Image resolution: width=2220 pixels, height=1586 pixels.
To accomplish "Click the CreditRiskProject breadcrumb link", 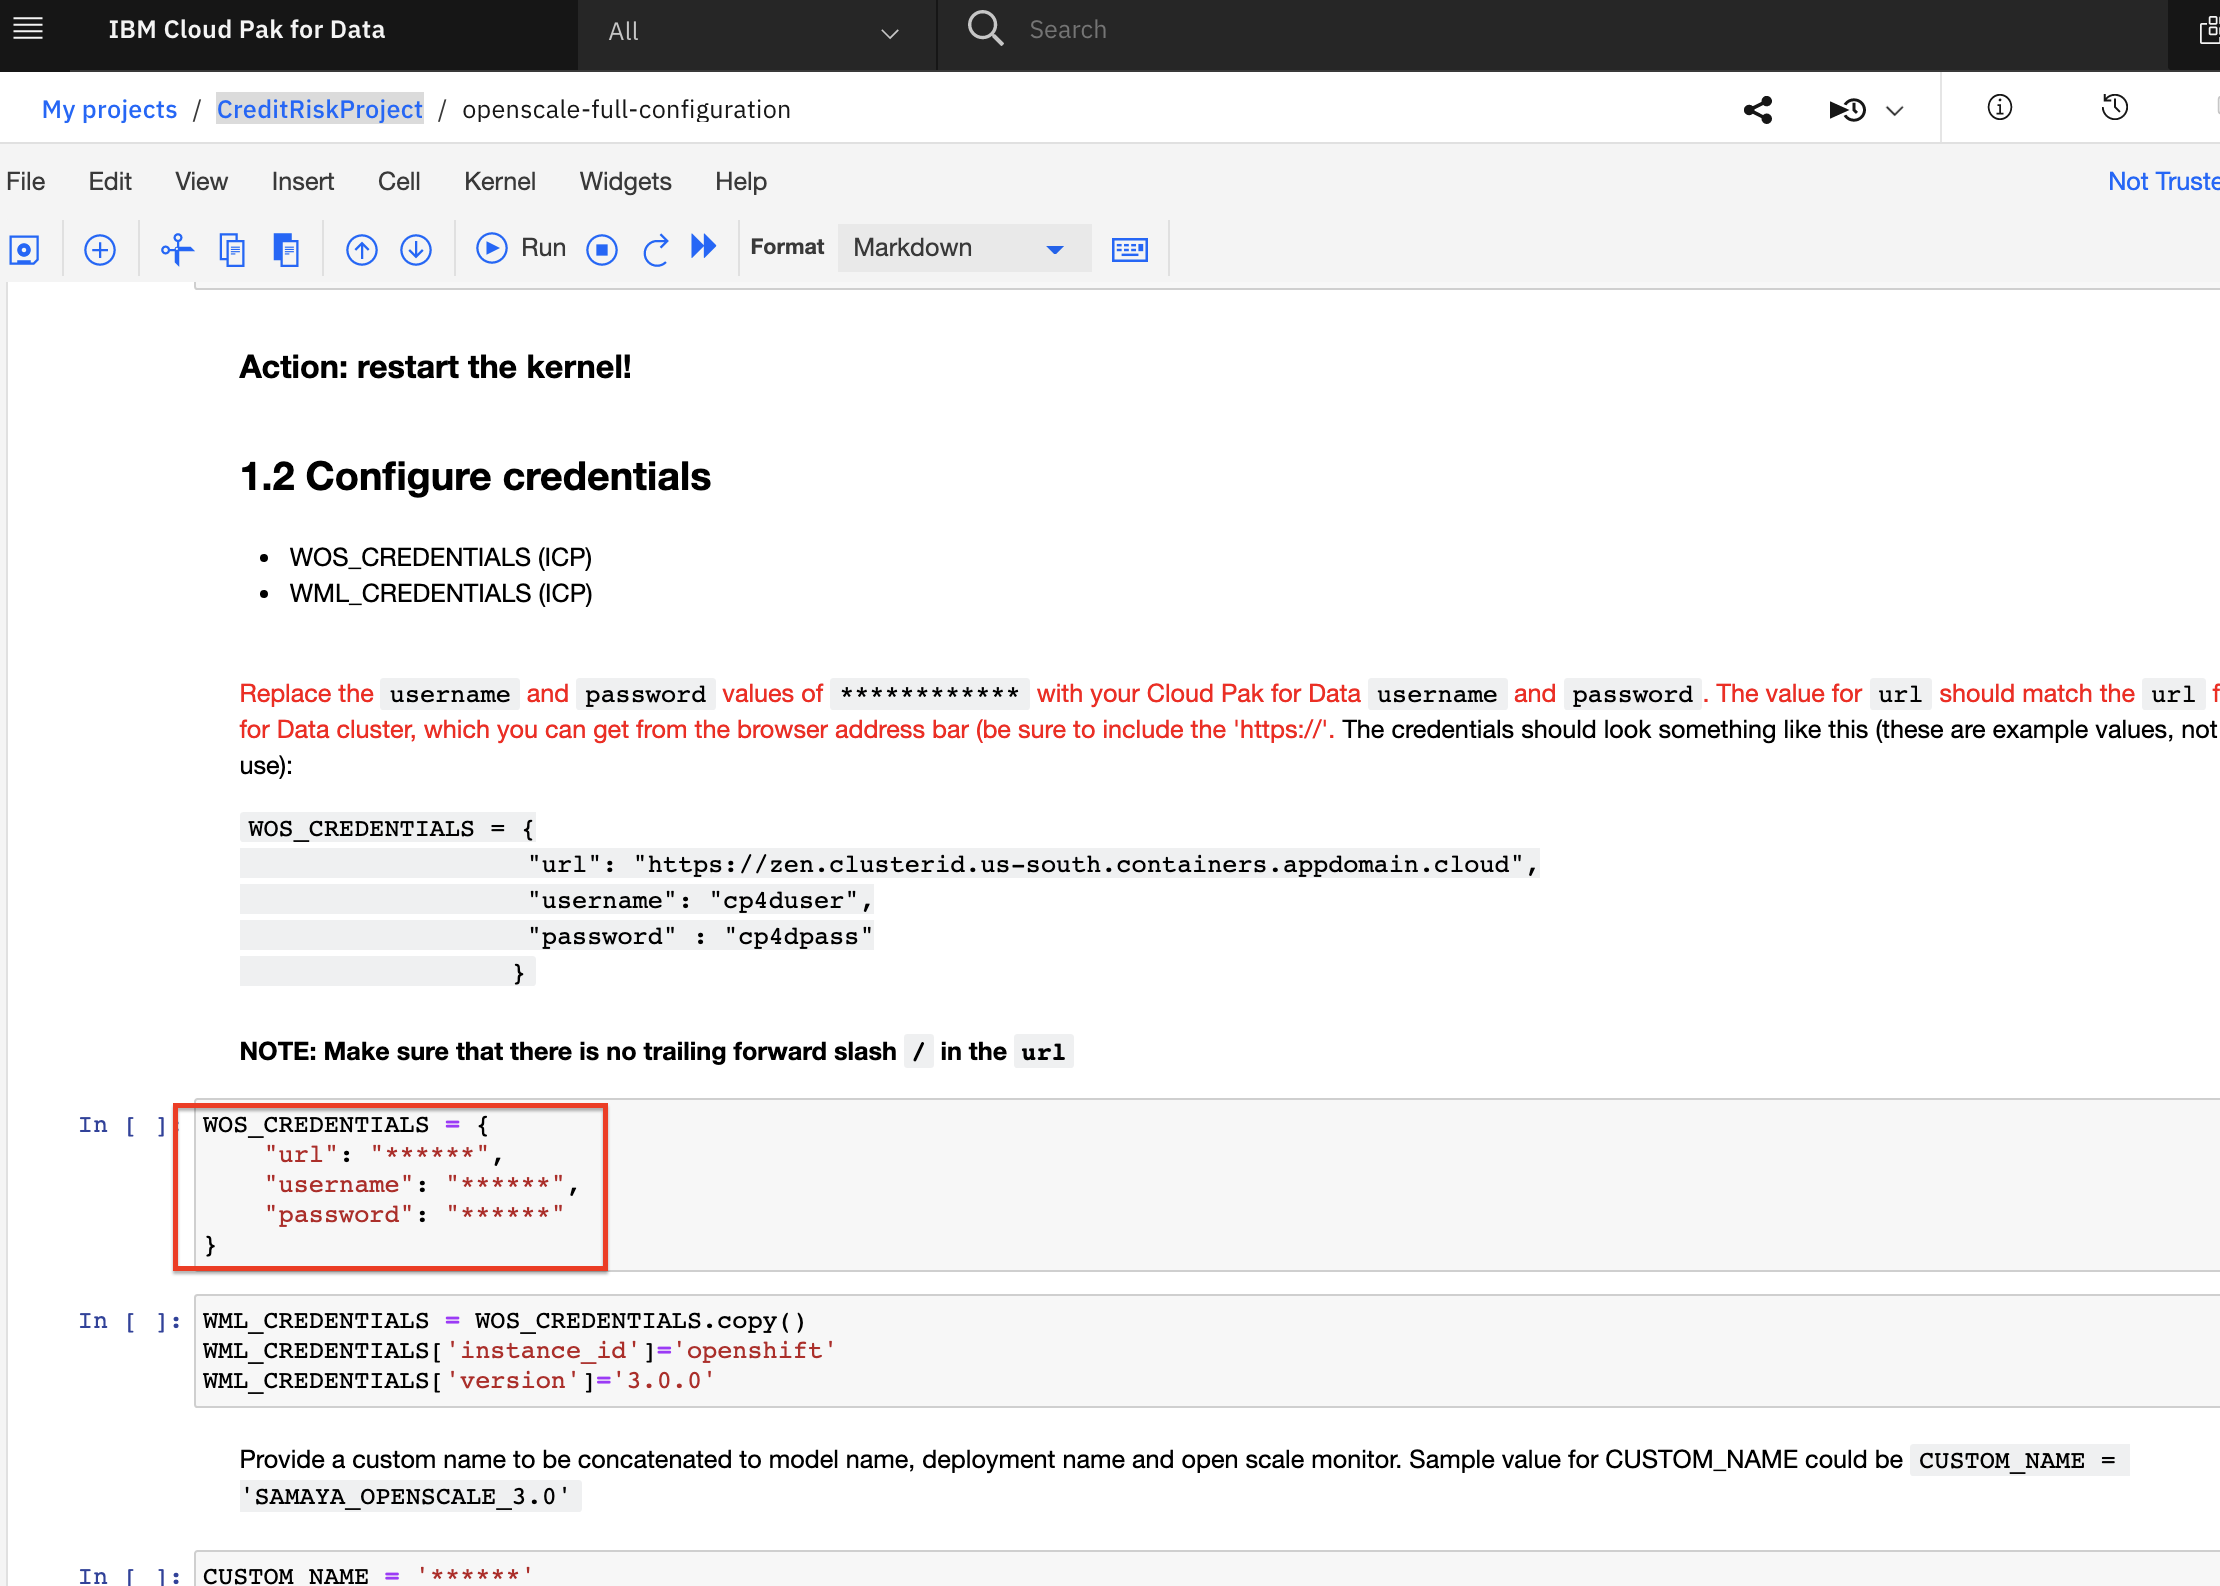I will 319,108.
